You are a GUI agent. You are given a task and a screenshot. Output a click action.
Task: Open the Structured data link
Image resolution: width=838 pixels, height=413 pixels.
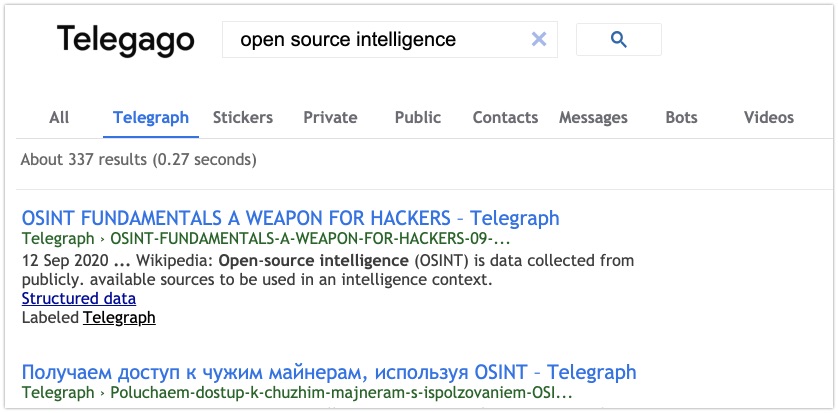79,299
